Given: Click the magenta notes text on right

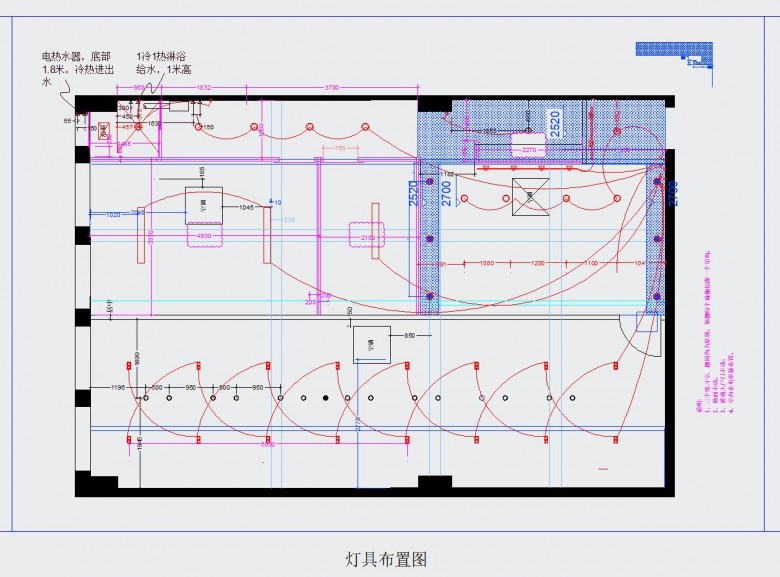Looking at the screenshot, I should click(x=702, y=363).
